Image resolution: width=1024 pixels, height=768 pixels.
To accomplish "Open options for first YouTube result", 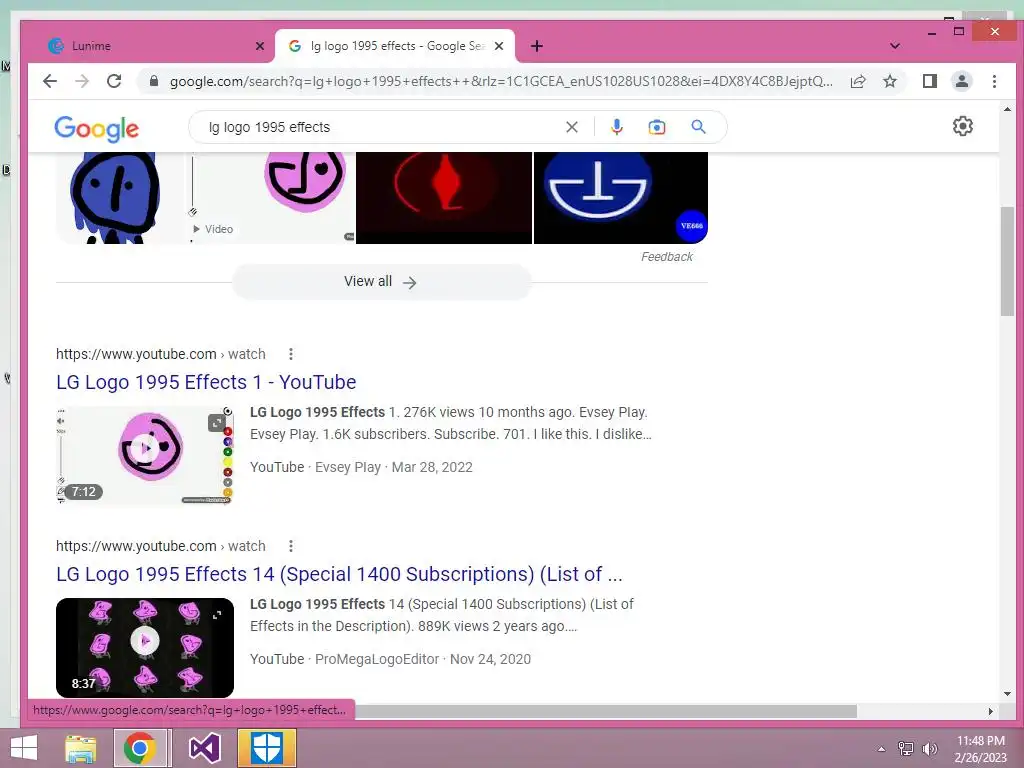I will point(291,354).
